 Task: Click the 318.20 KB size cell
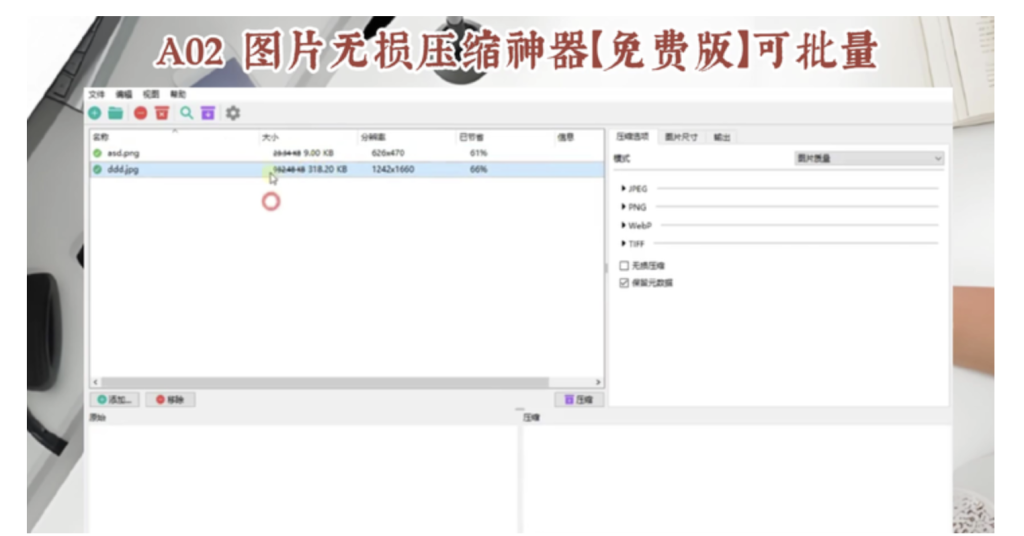[x=328, y=169]
